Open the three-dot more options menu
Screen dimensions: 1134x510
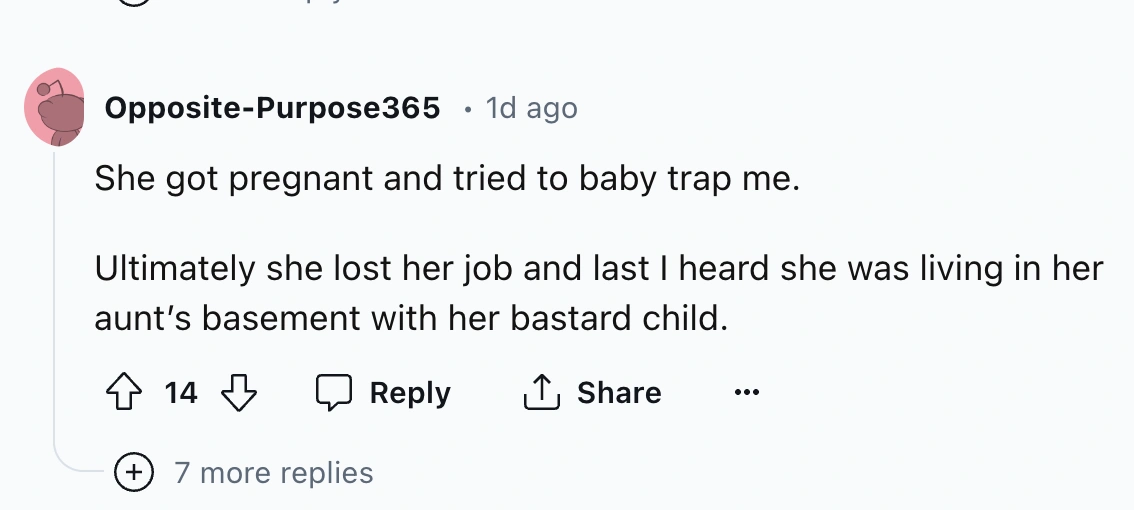click(x=746, y=393)
